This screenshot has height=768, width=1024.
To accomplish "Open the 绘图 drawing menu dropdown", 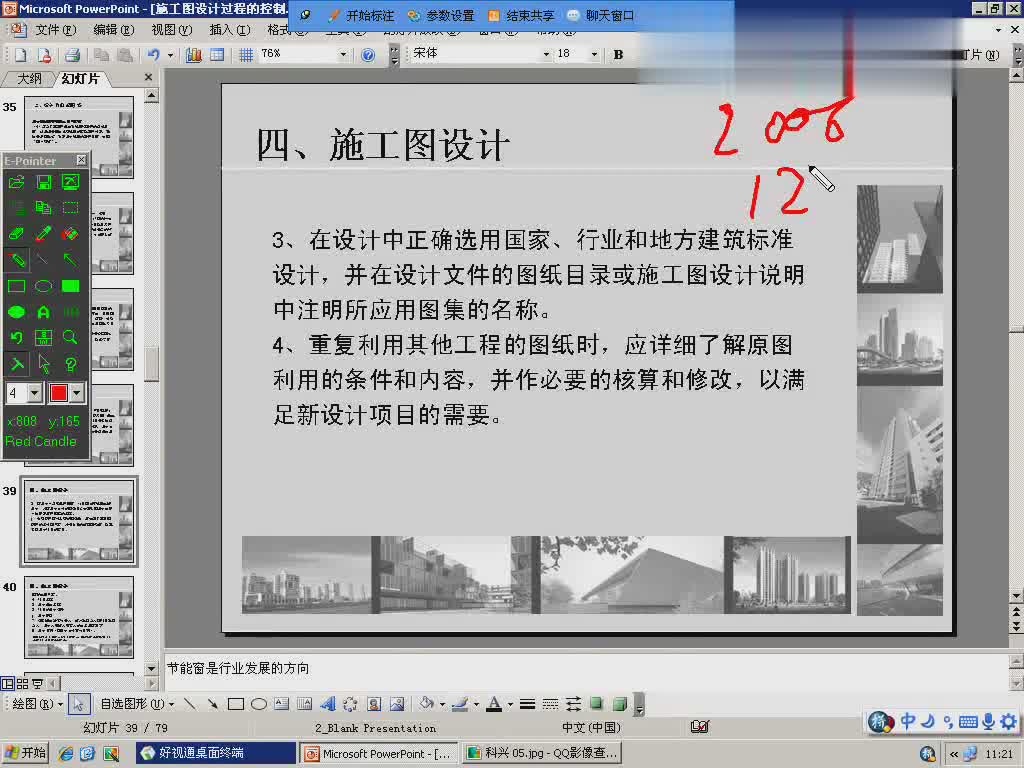I will click(37, 704).
